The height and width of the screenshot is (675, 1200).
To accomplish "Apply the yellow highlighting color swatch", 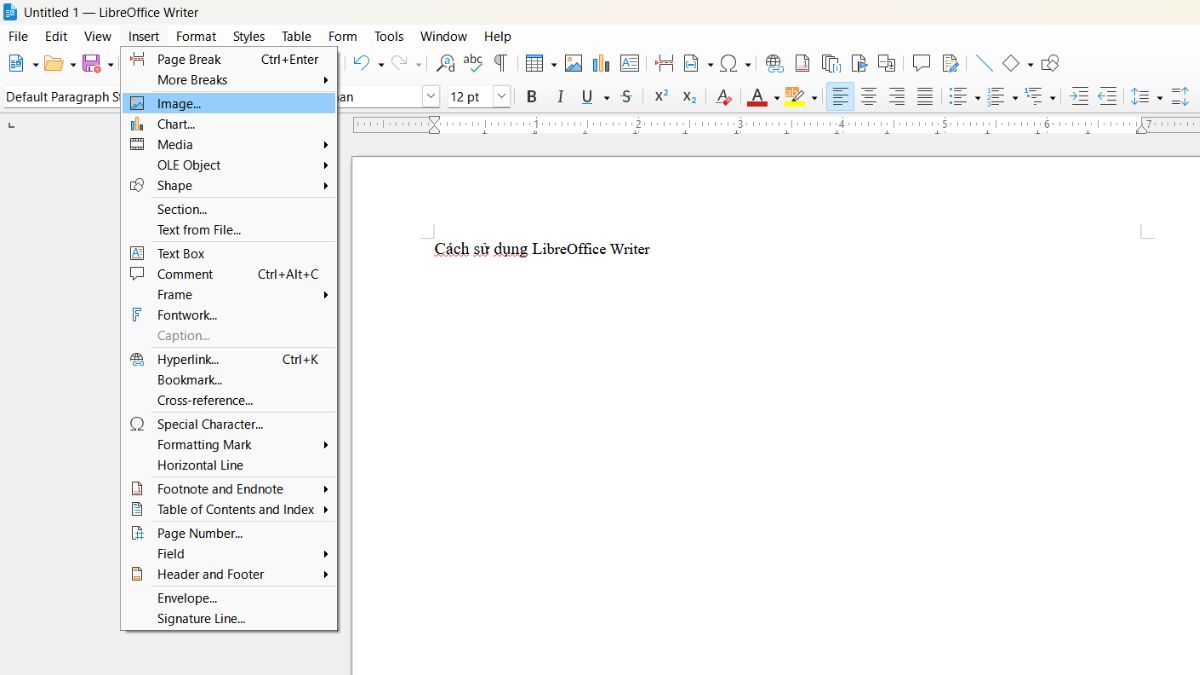I will click(795, 97).
